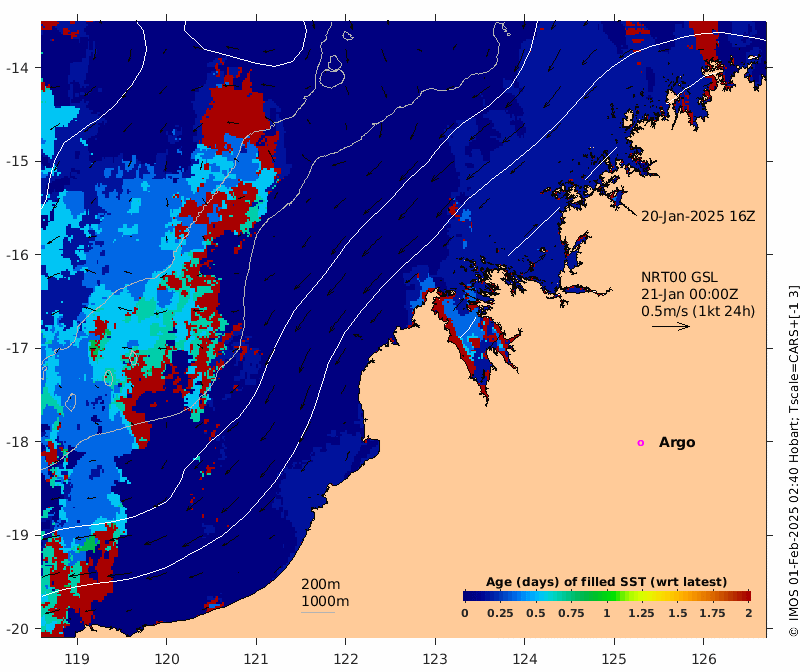Click the velocity scale reference arrow
The height and width of the screenshot is (672, 810).
click(x=671, y=326)
